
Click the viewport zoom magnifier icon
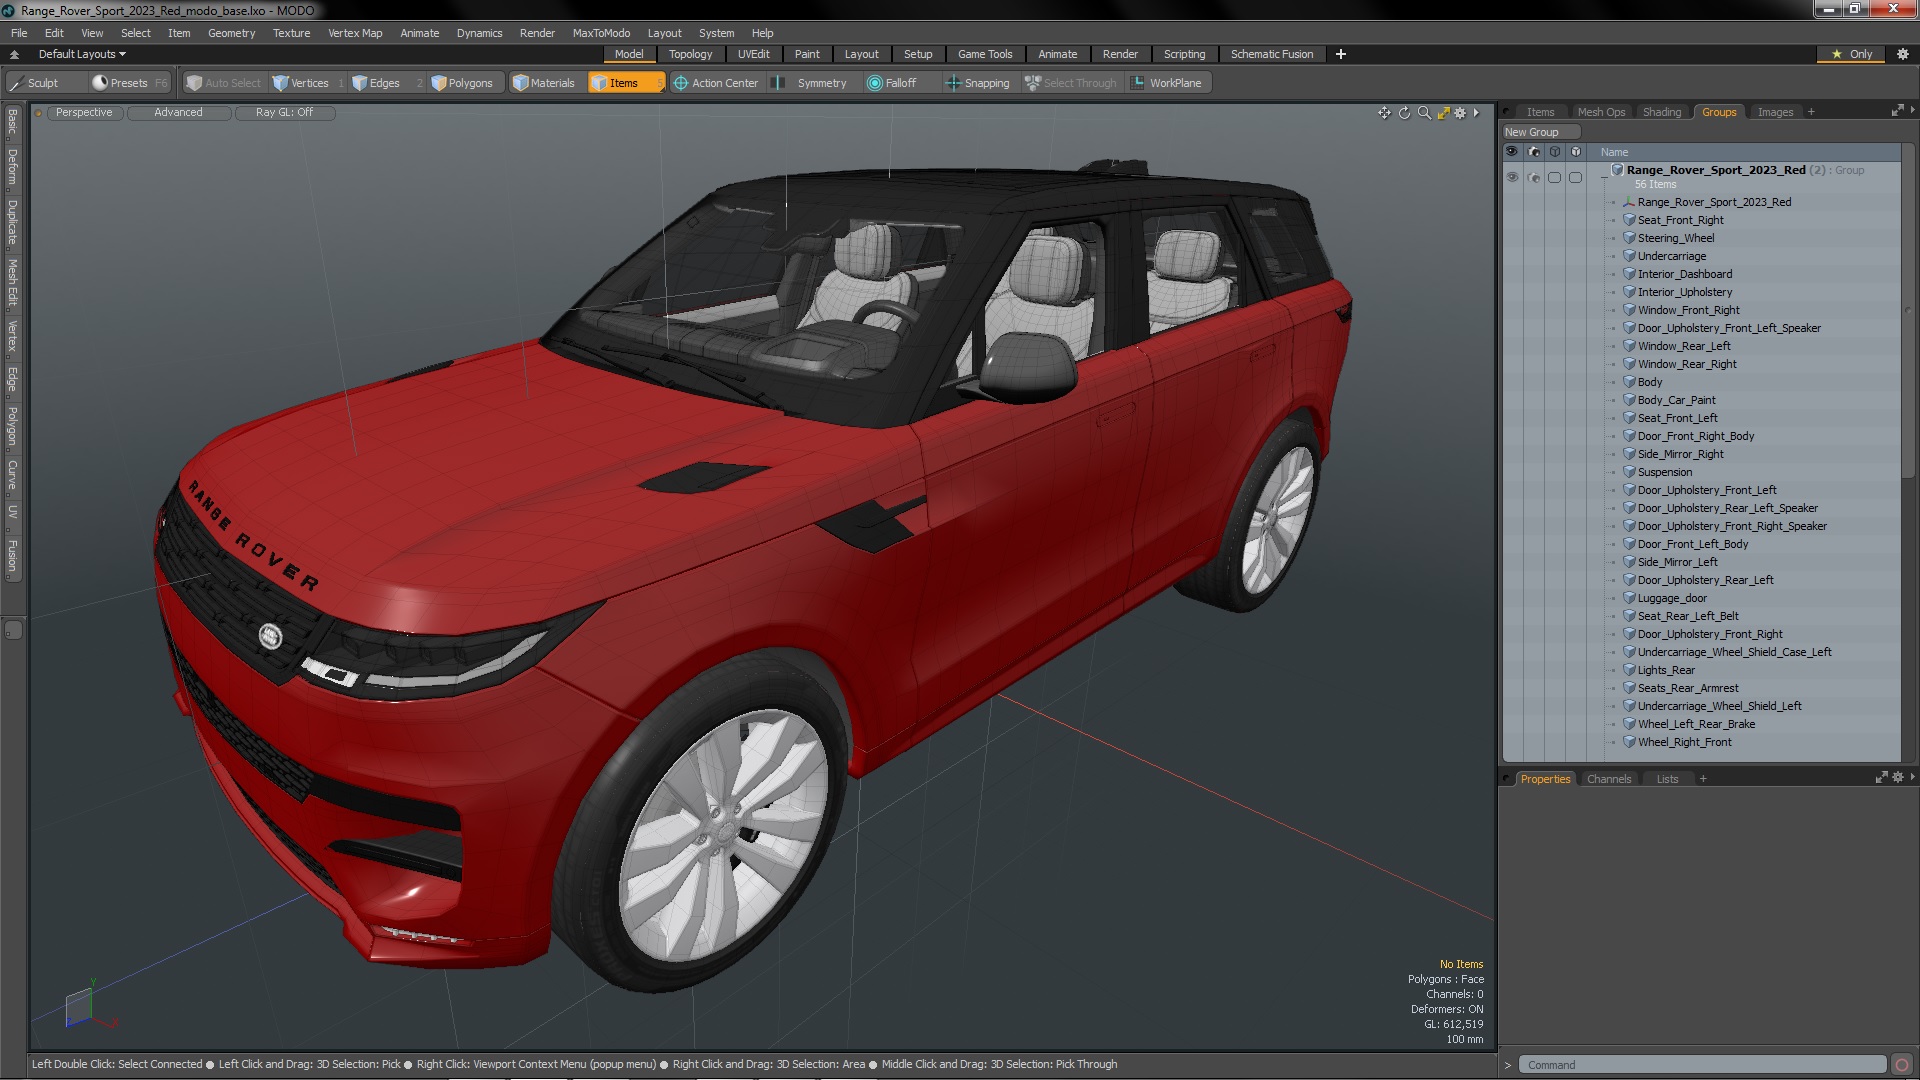click(1424, 113)
